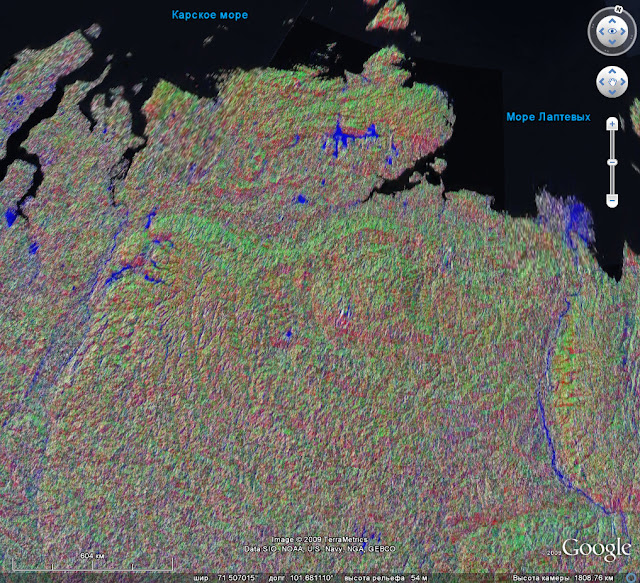Rotate view right with the look joystick's right arrow
Image resolution: width=640 pixels, height=583 pixels.
[x=623, y=31]
